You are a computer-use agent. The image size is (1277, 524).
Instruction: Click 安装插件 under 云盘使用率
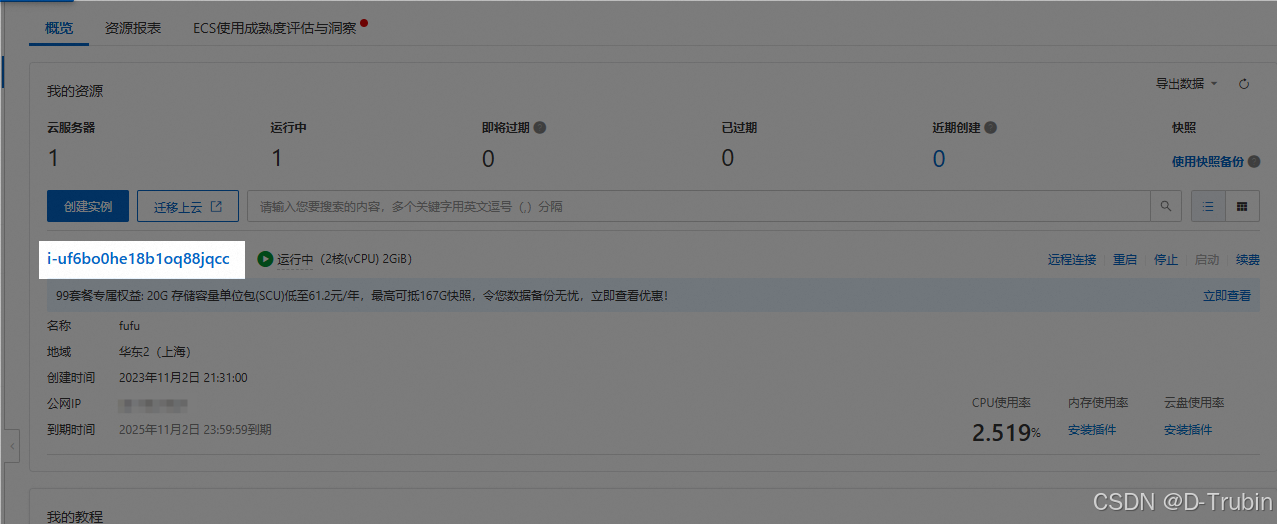pos(1188,430)
